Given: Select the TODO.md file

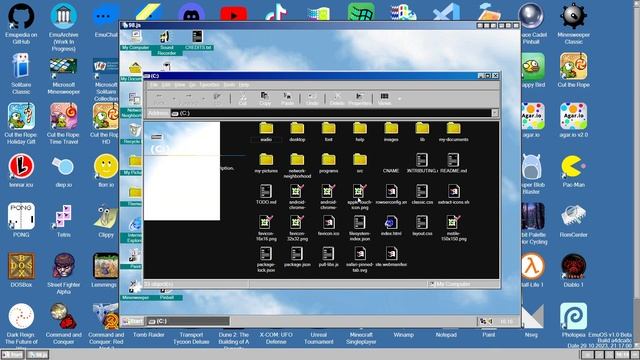Looking at the screenshot, I should pyautogui.click(x=266, y=195).
